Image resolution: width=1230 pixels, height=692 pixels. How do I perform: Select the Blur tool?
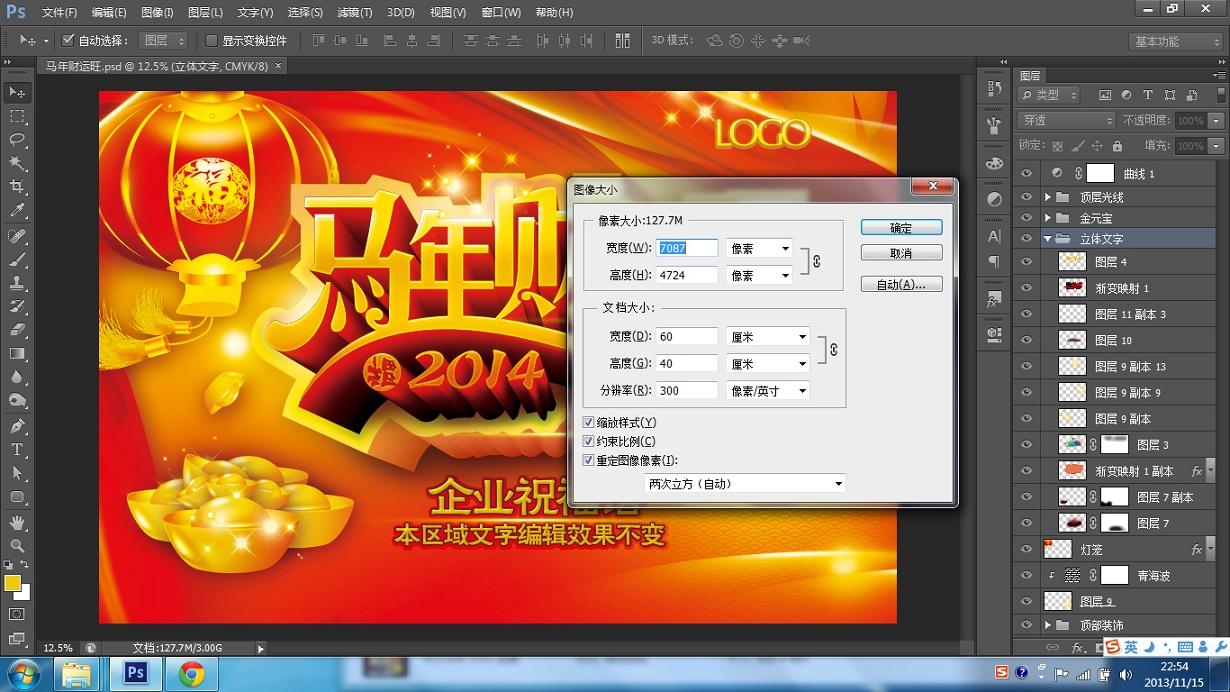pos(17,377)
